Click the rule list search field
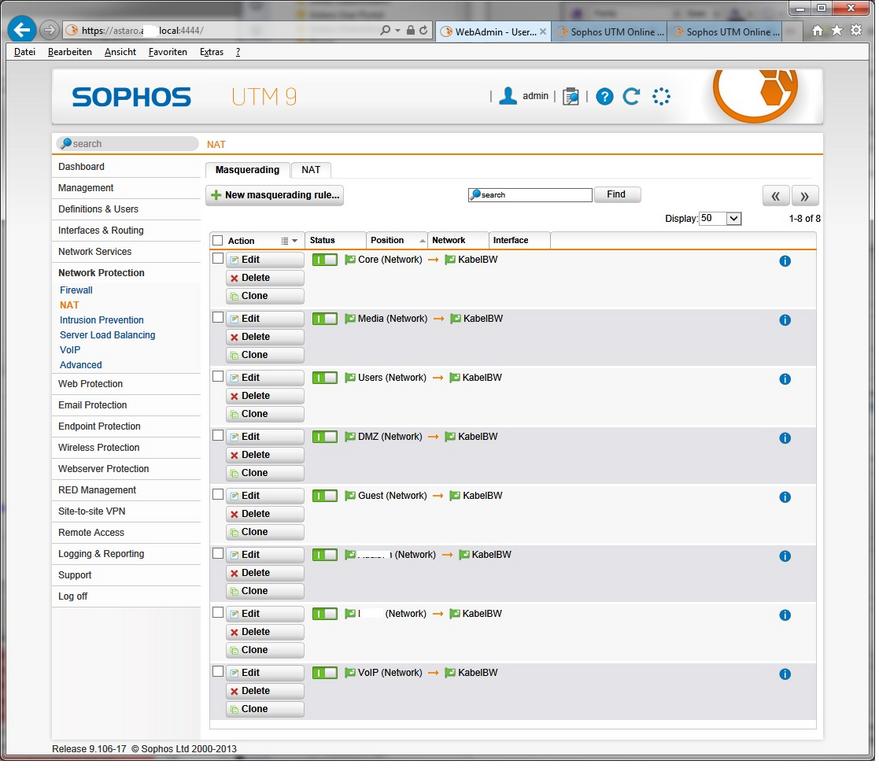 coord(530,195)
